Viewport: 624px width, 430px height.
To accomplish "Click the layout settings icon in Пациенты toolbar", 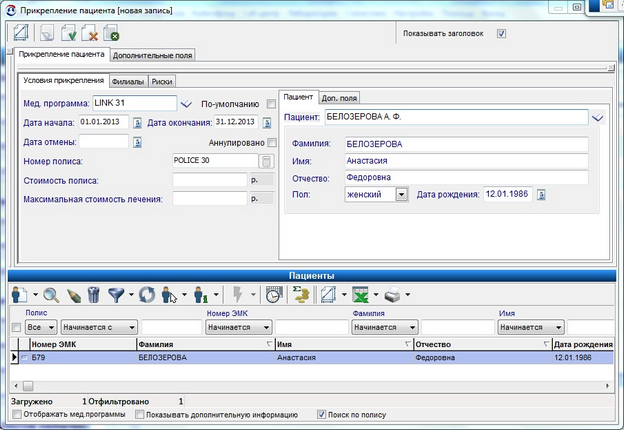I will pyautogui.click(x=328, y=295).
